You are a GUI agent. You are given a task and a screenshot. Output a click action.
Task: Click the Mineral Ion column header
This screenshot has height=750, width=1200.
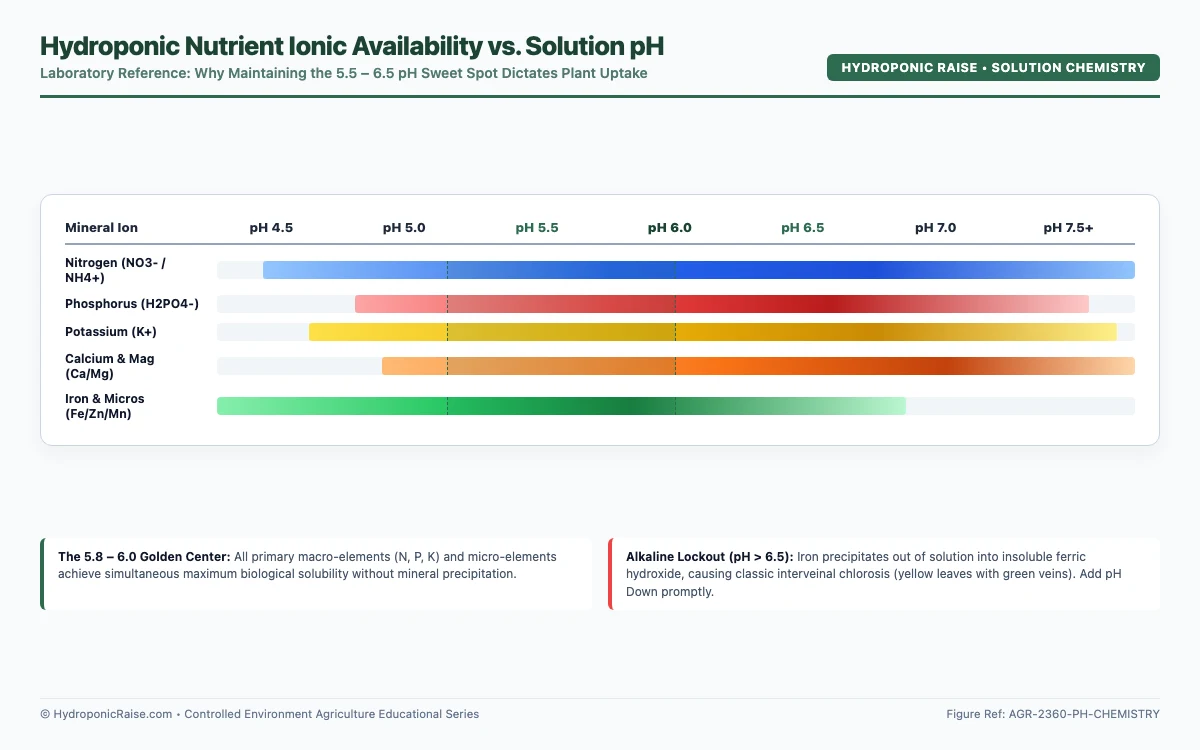102,228
